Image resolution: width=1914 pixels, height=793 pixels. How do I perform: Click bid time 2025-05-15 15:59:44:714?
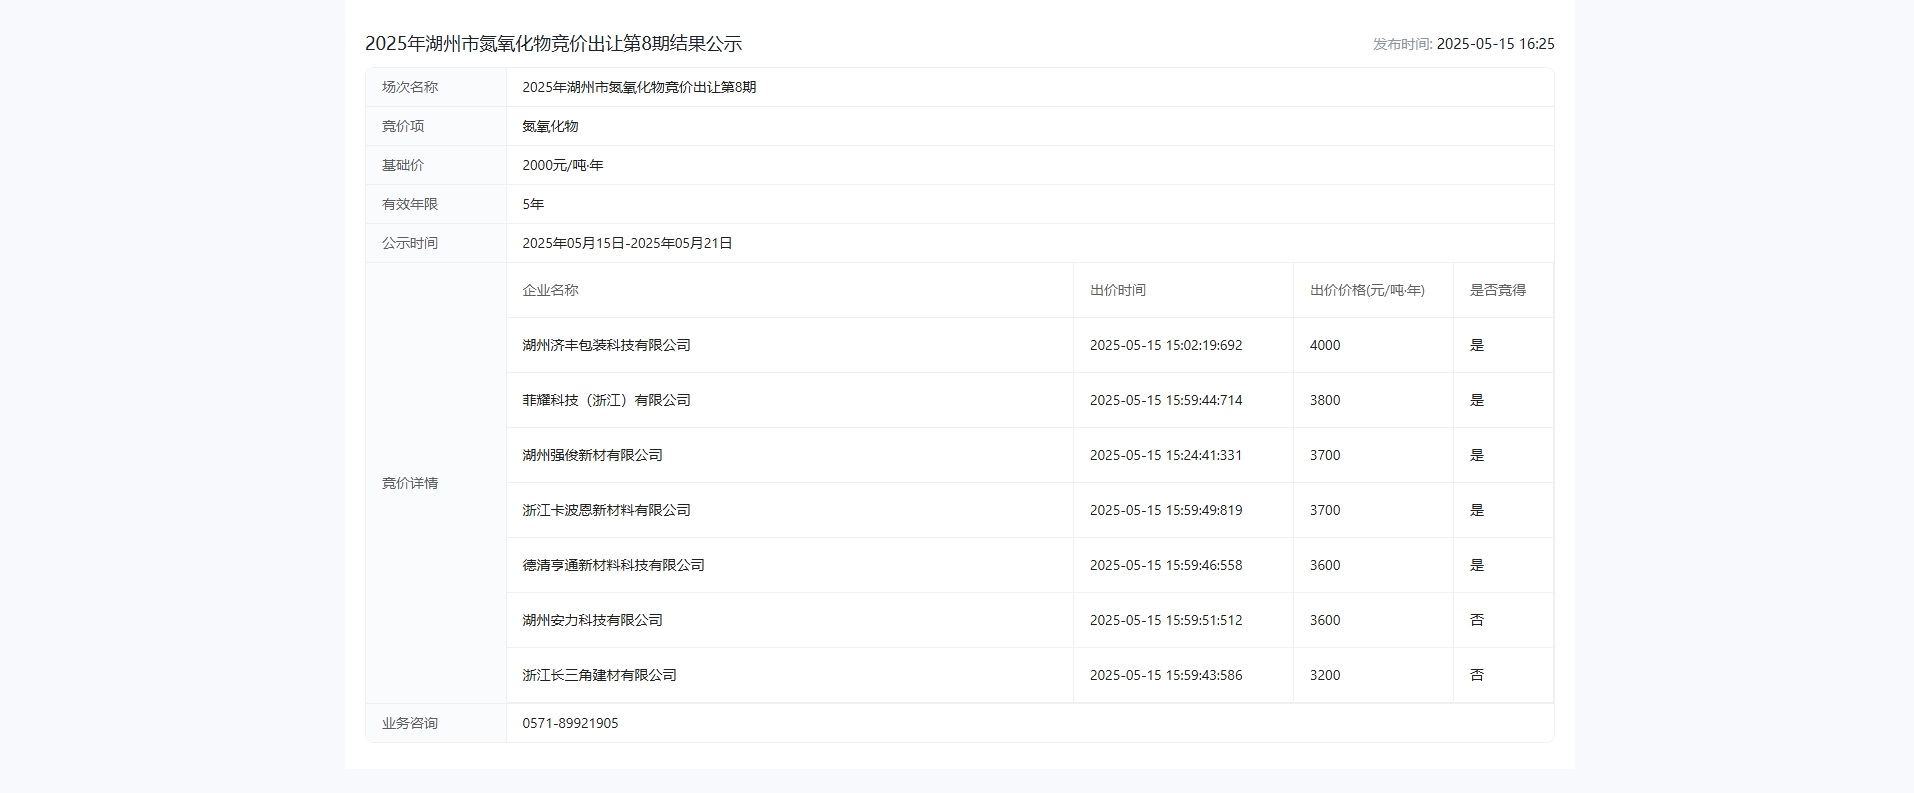1166,400
